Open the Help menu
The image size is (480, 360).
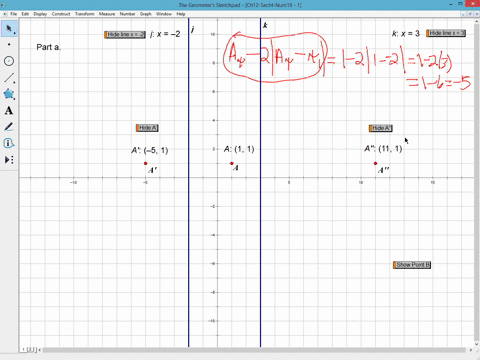click(x=181, y=14)
